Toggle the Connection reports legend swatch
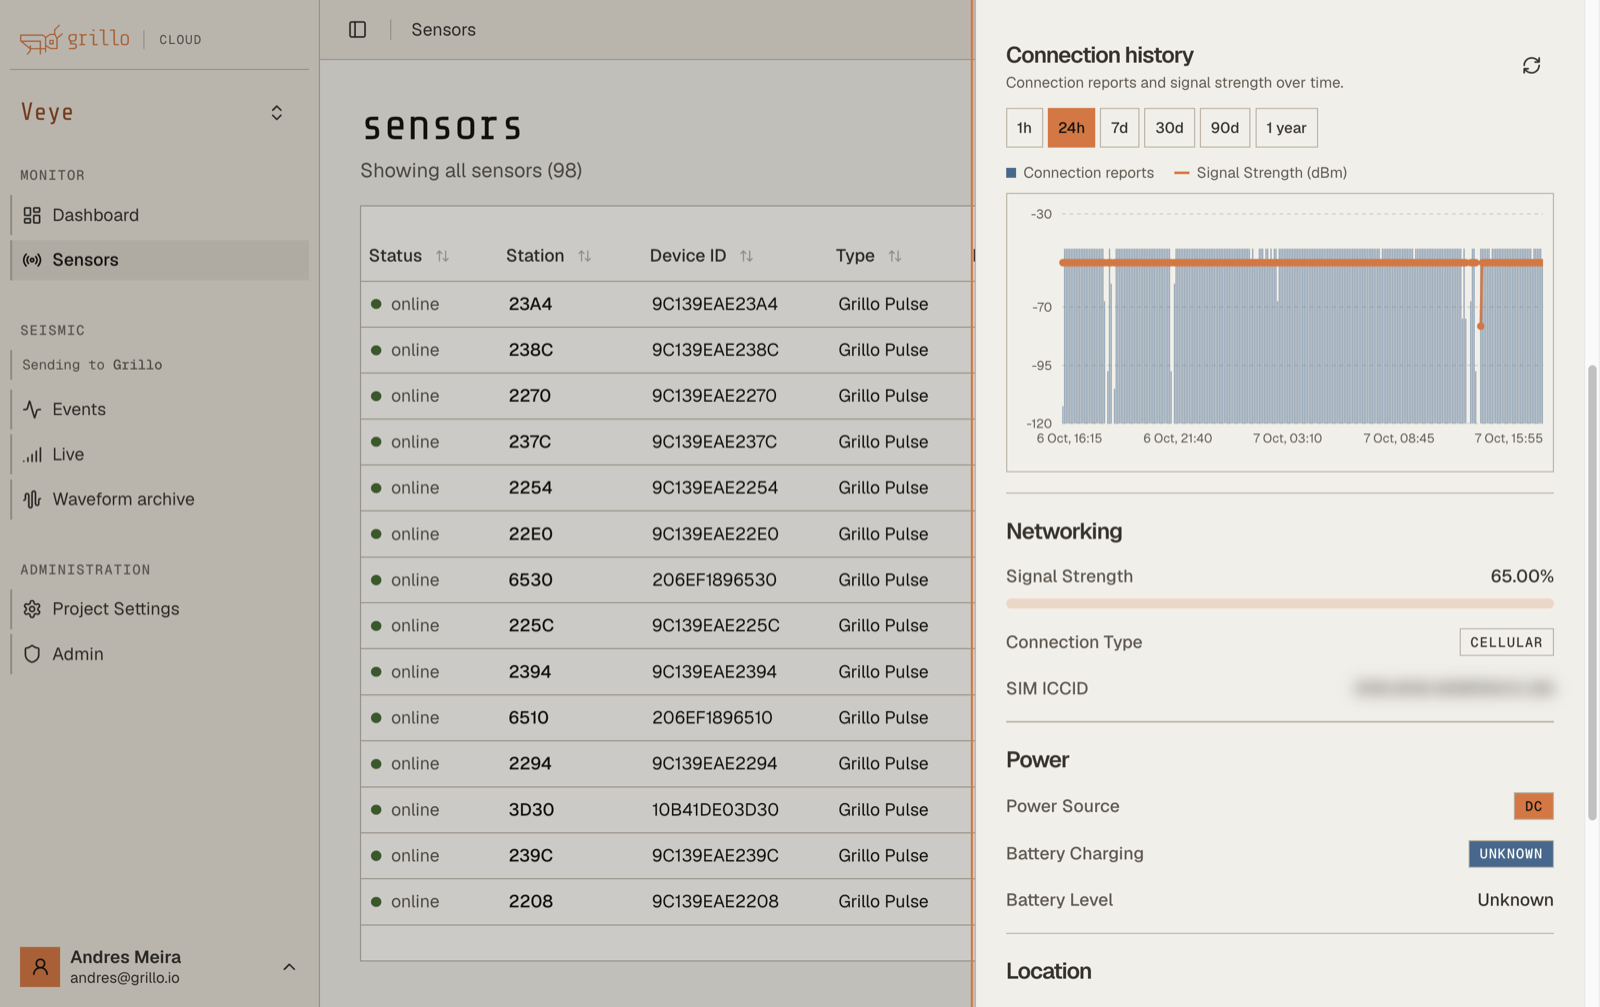The width and height of the screenshot is (1600, 1007). pos(1011,173)
